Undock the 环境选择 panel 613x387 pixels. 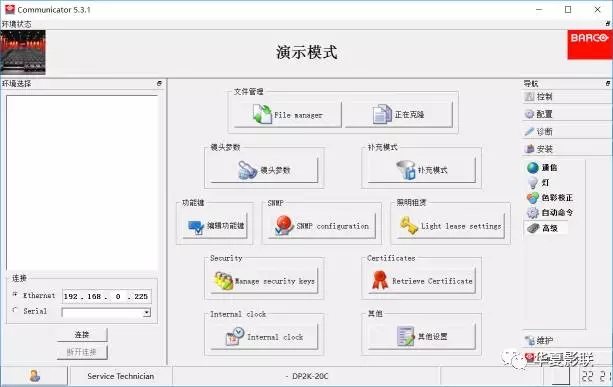pyautogui.click(x=159, y=83)
